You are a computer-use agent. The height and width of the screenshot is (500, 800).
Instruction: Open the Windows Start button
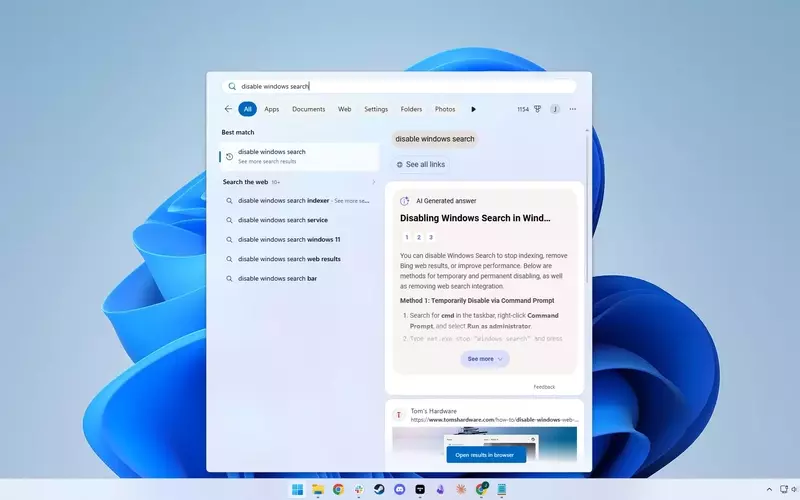click(x=297, y=489)
